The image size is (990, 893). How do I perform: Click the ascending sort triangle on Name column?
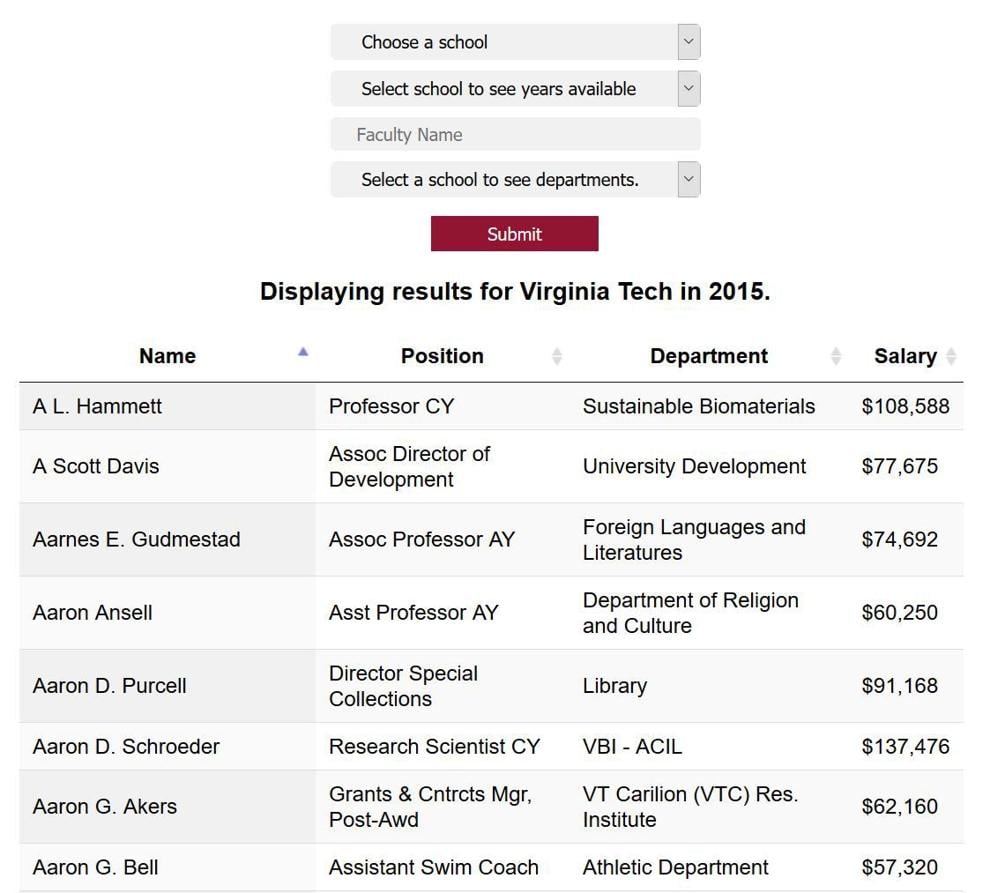(301, 350)
